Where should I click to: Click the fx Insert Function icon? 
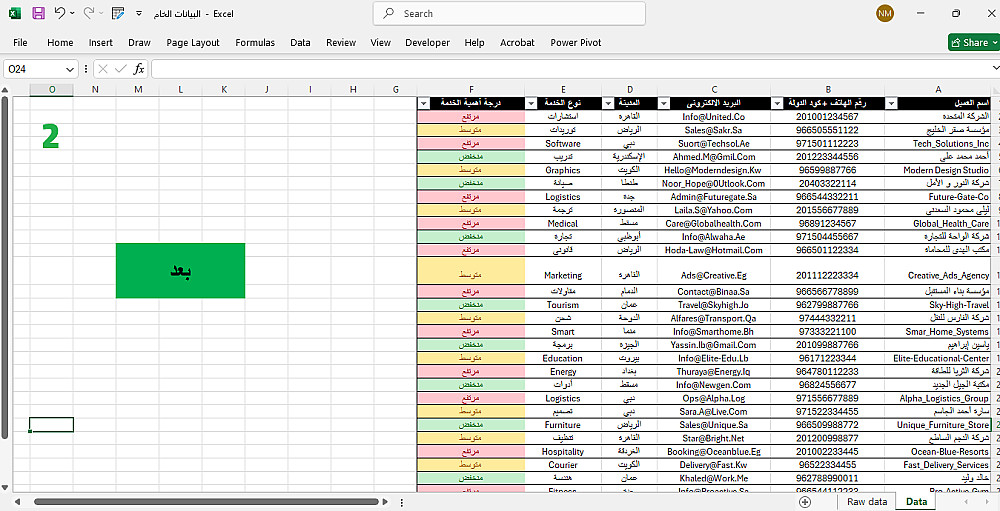[x=138, y=69]
